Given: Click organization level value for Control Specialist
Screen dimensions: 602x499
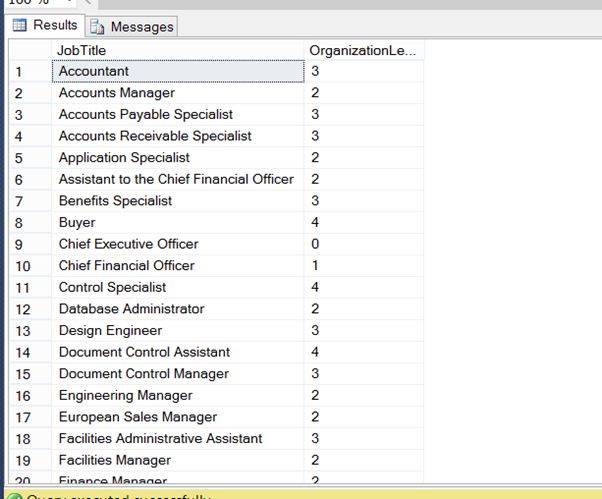Looking at the screenshot, I should [364, 287].
